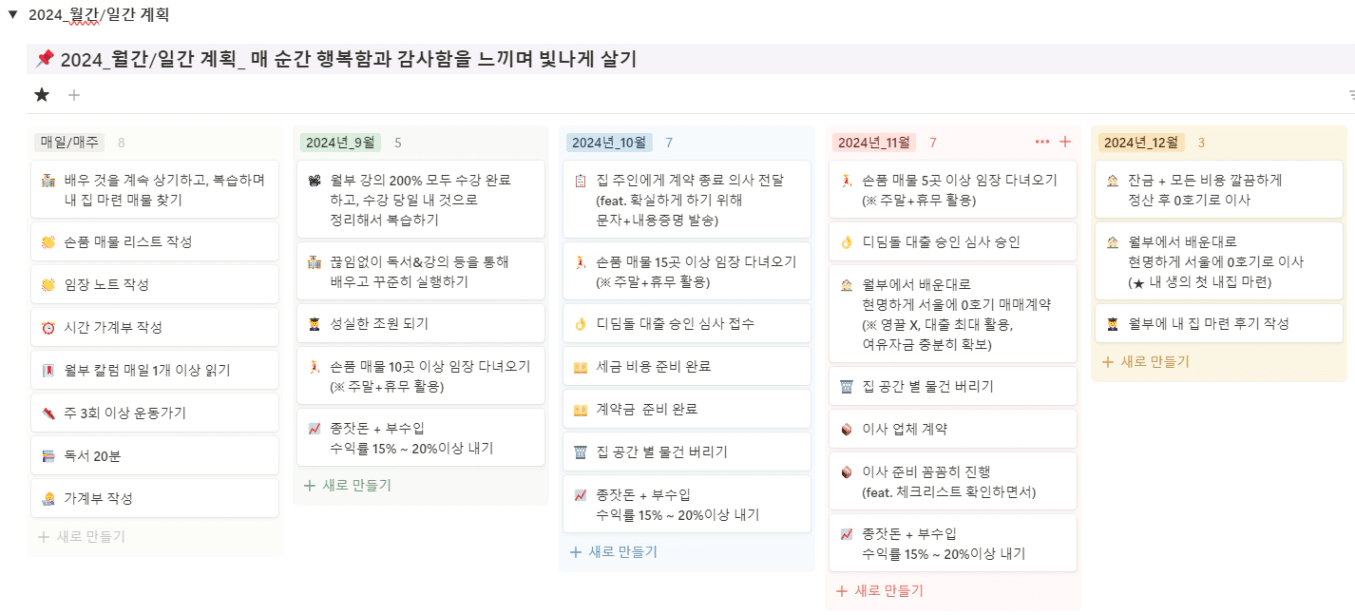Screen dimensions: 1355x615
Task: Click the trash bin icon on October 집 공간 별 물건 버리기
Action: coord(580,452)
